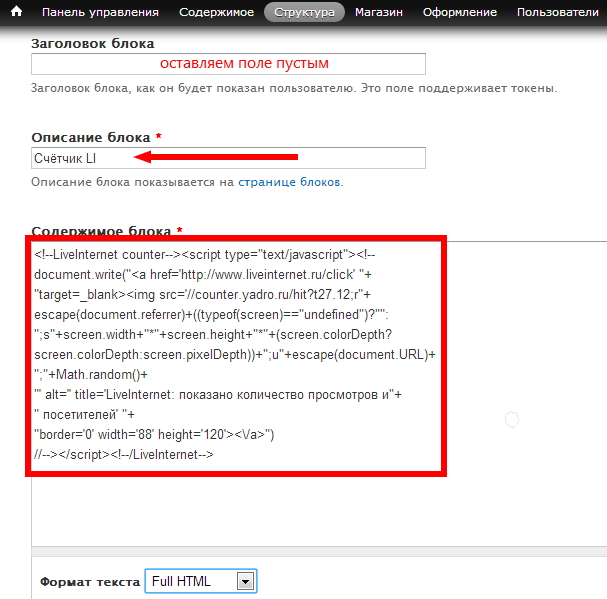Follow the странице блоков link
Image resolution: width=607 pixels, height=599 pixels.
click(289, 182)
